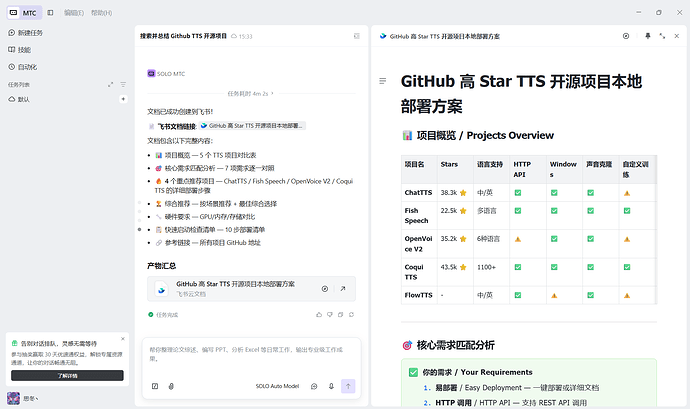Insert a slash command via the slash icon
Viewport: 690px width, 409px height.
click(155, 386)
